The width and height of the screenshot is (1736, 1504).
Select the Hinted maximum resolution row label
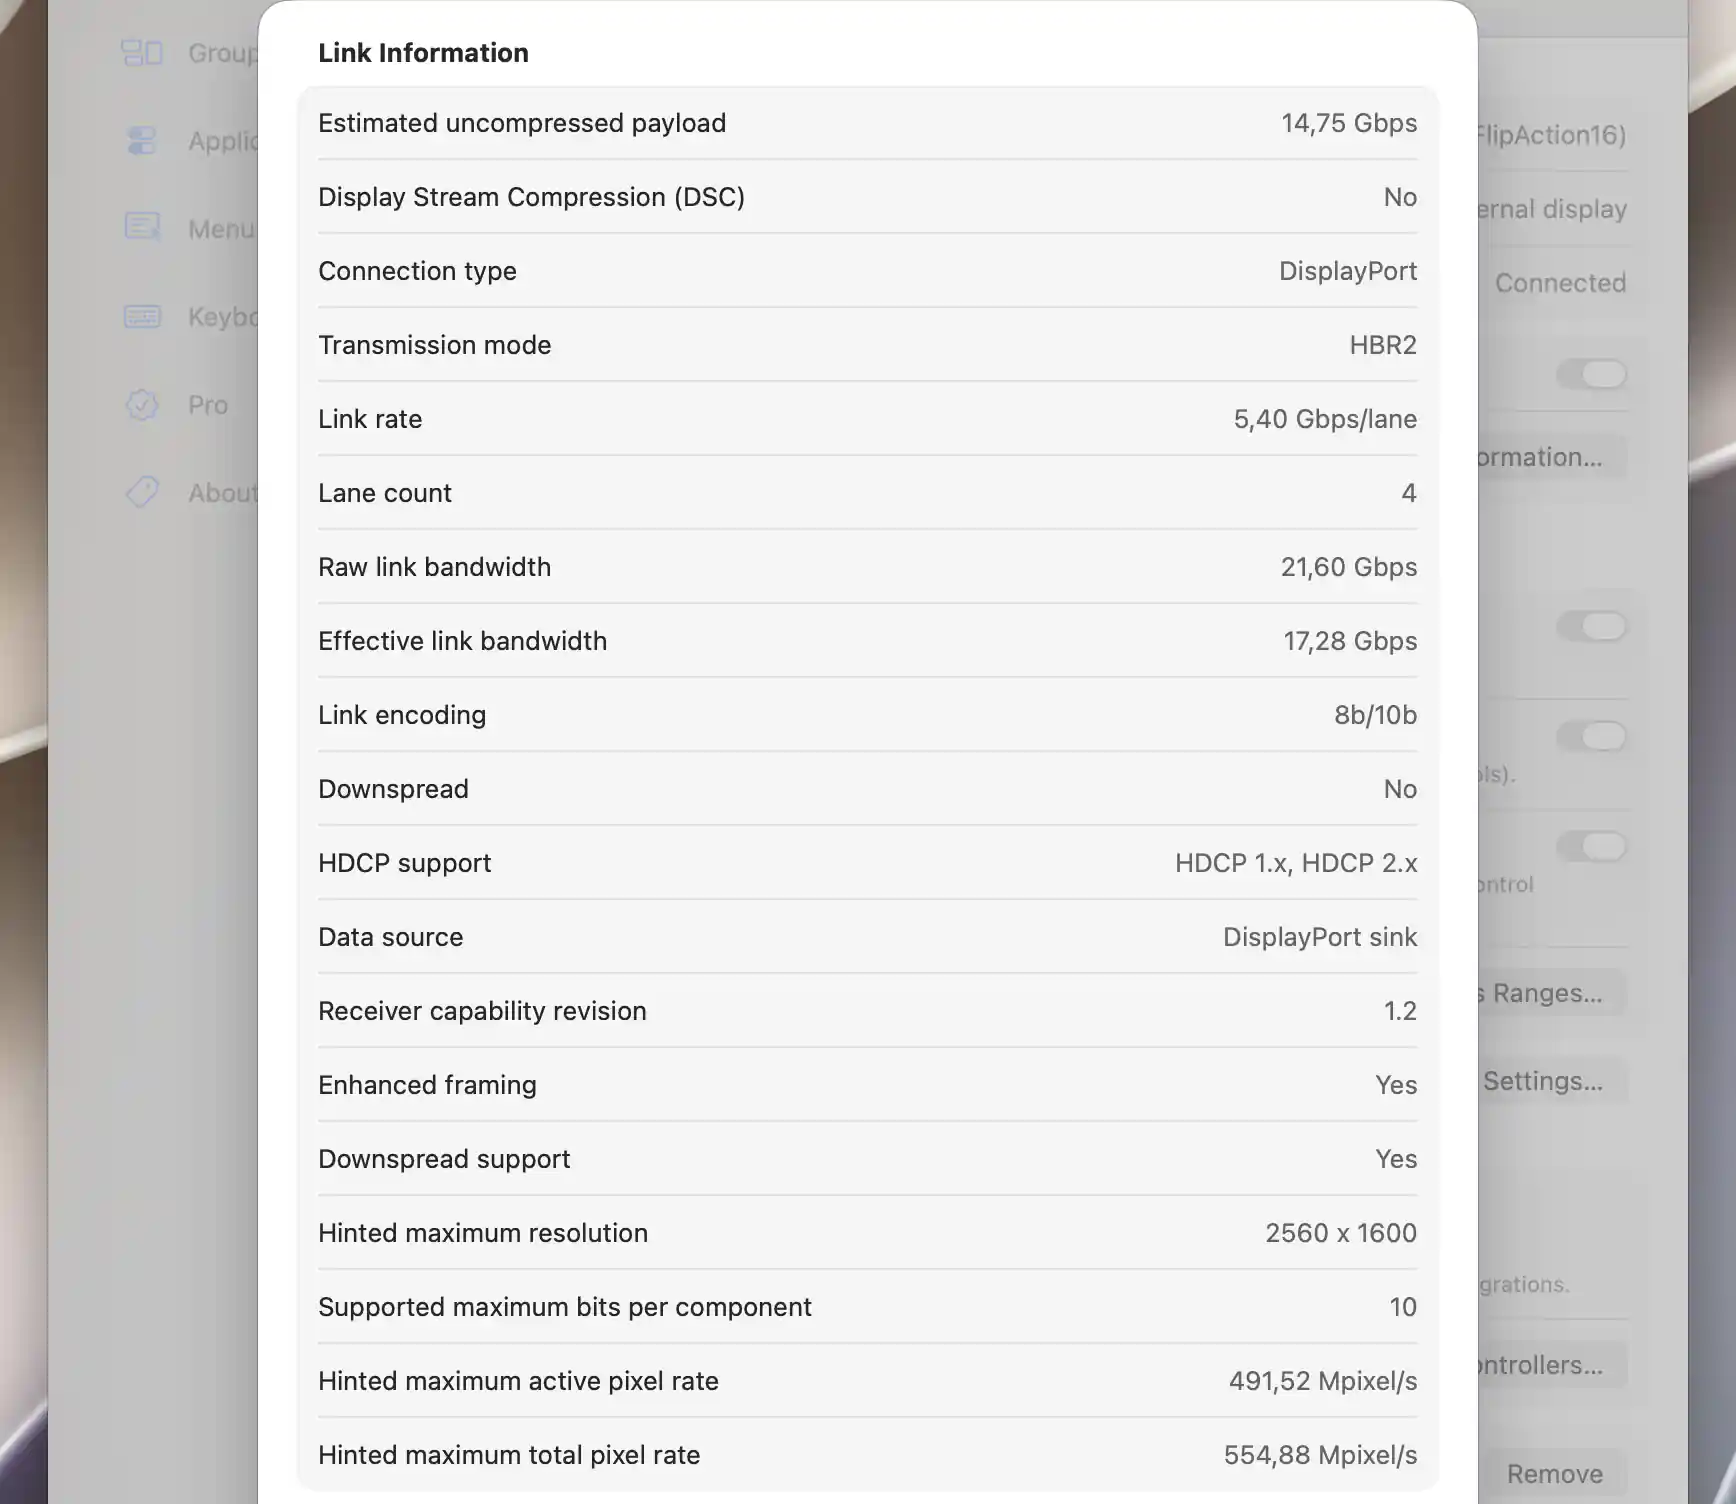coord(483,1233)
